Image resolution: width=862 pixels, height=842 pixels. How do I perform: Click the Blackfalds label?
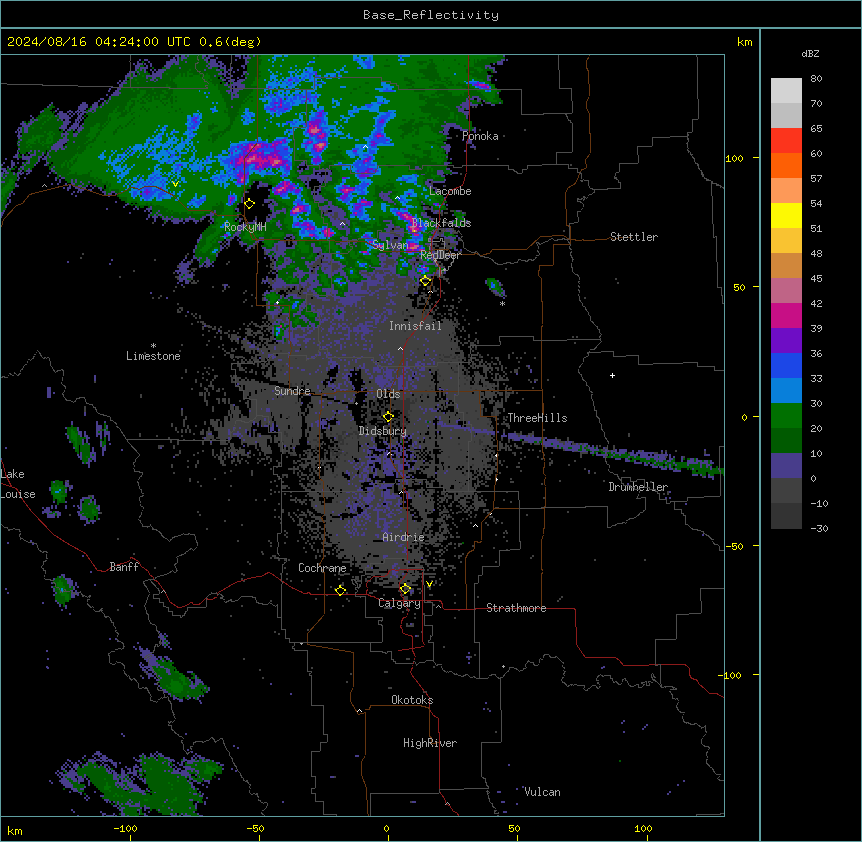coord(441,223)
